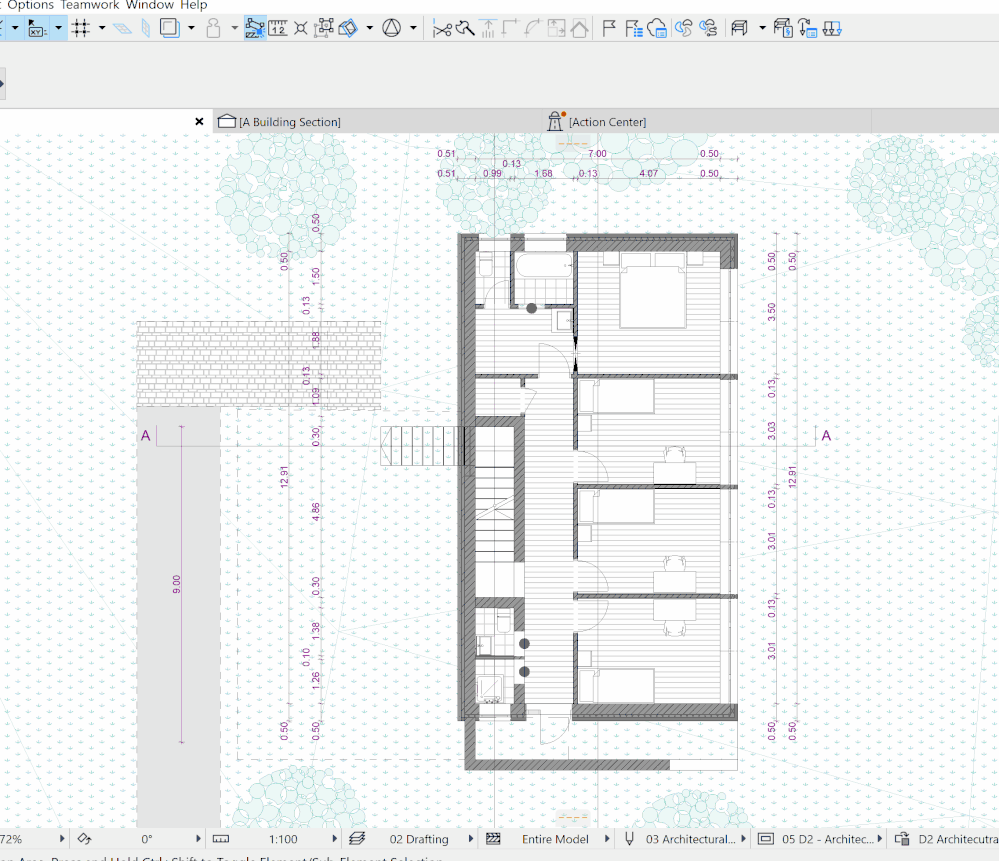Click the ruler Measure tool icon
999x861 pixels.
click(x=278, y=29)
